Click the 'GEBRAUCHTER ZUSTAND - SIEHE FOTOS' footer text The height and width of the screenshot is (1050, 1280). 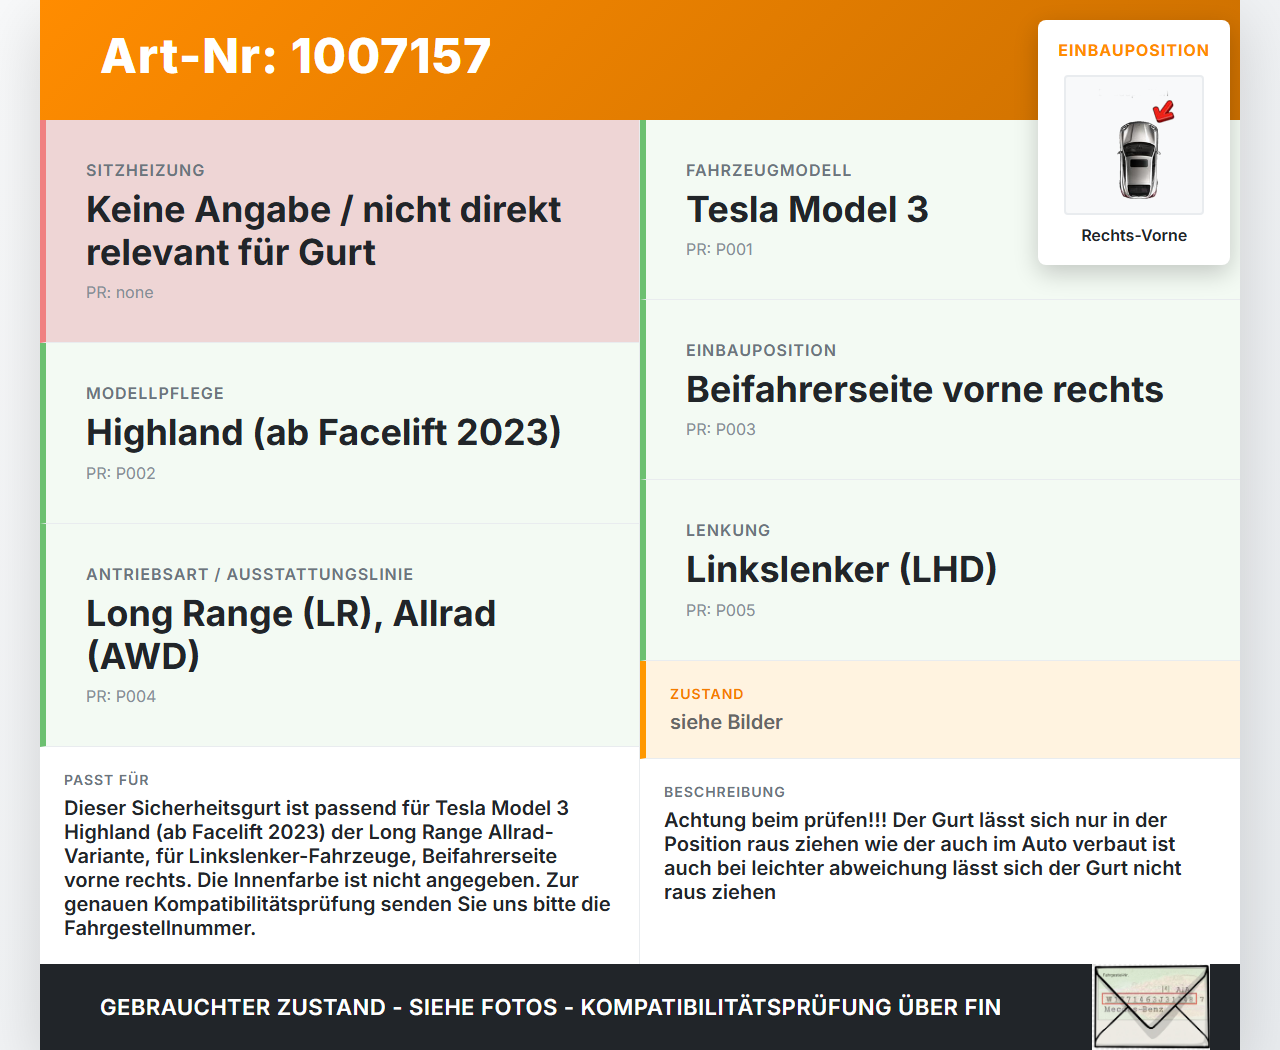(550, 1007)
